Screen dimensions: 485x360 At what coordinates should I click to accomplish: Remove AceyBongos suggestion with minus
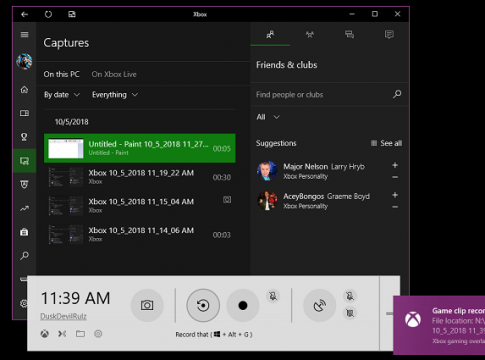pos(395,207)
